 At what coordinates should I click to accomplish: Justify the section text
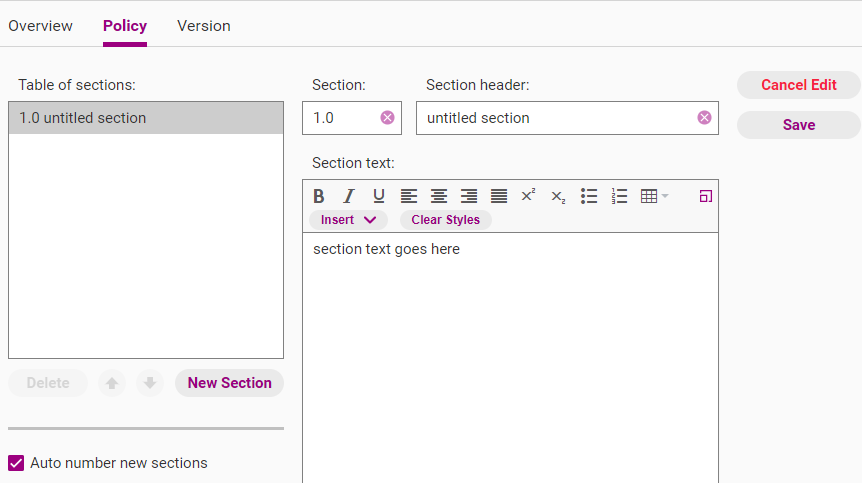point(499,197)
